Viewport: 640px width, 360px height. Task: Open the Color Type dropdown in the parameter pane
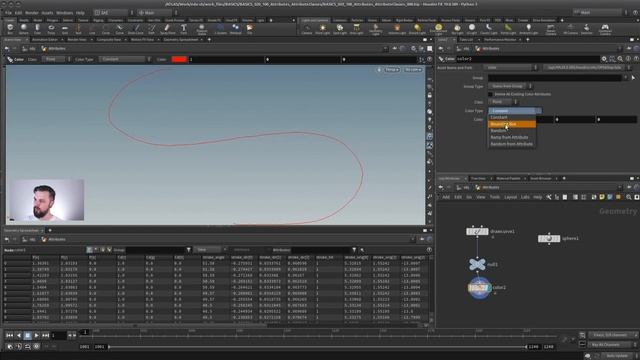(515, 111)
